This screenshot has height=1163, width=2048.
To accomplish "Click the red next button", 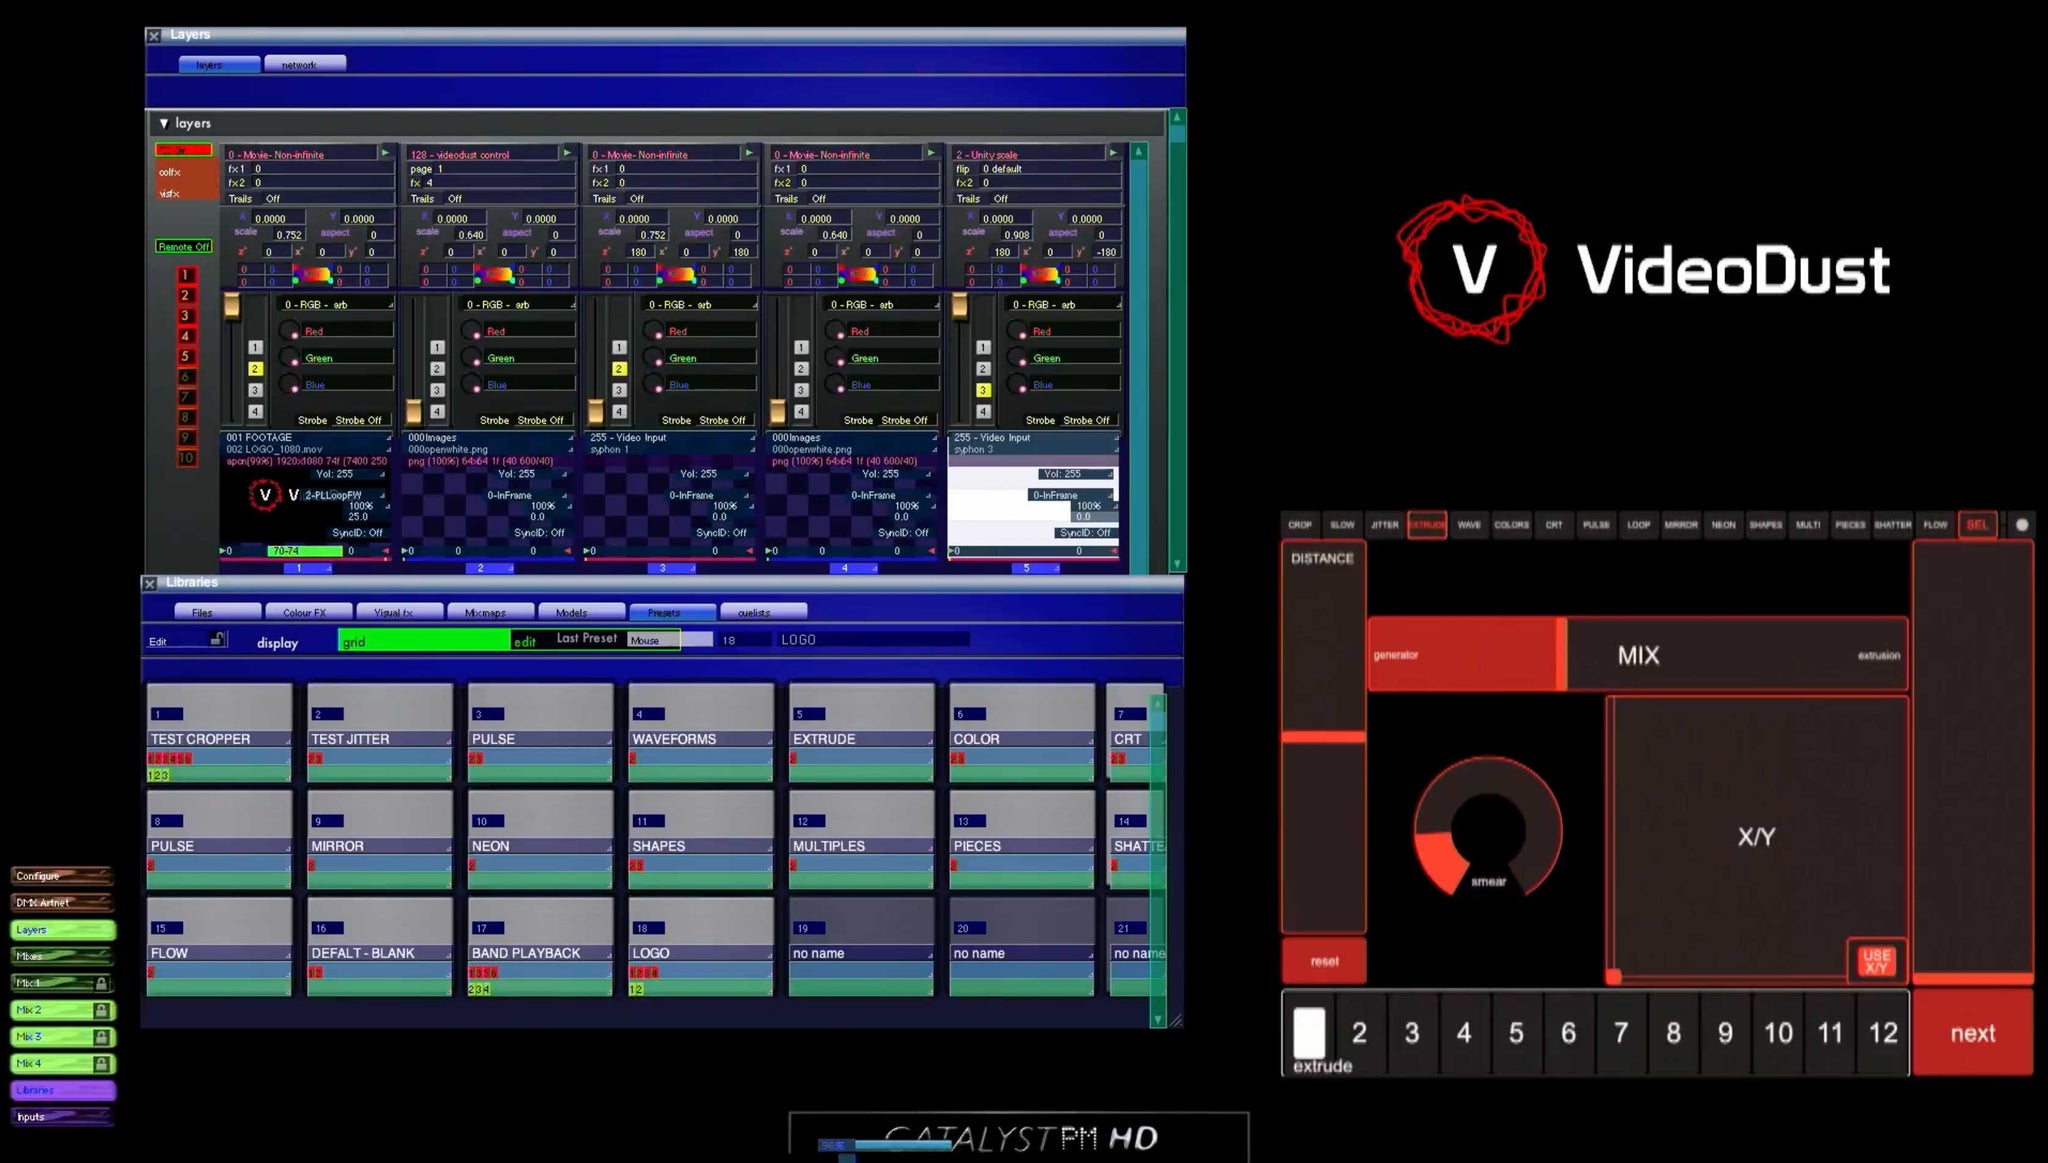I will (x=1971, y=1033).
